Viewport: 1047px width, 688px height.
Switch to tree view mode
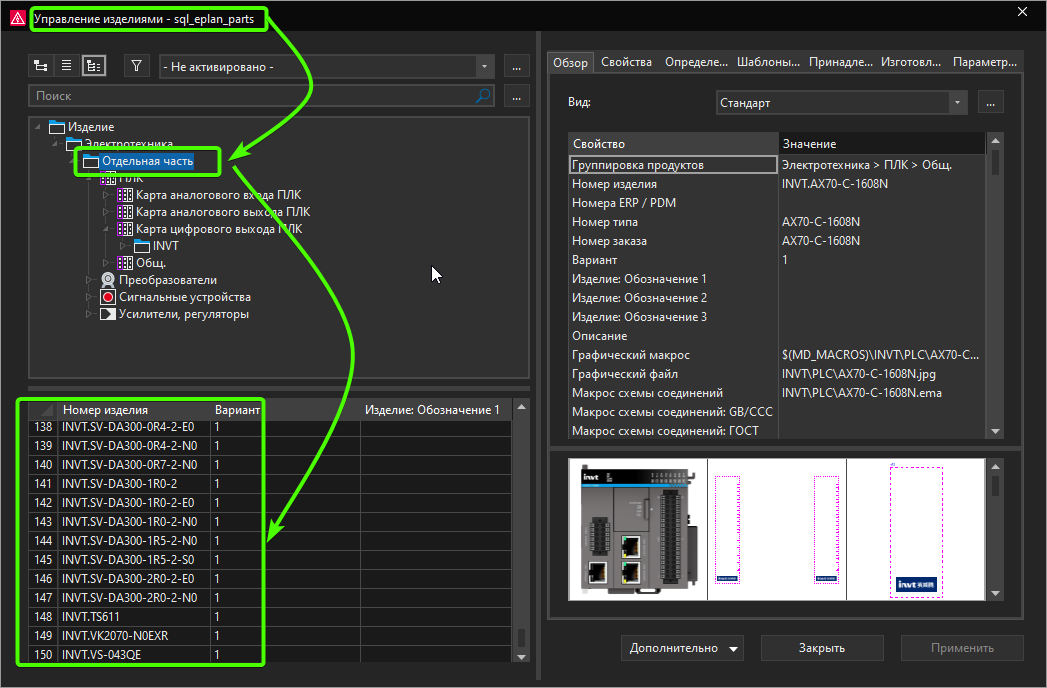[41, 66]
